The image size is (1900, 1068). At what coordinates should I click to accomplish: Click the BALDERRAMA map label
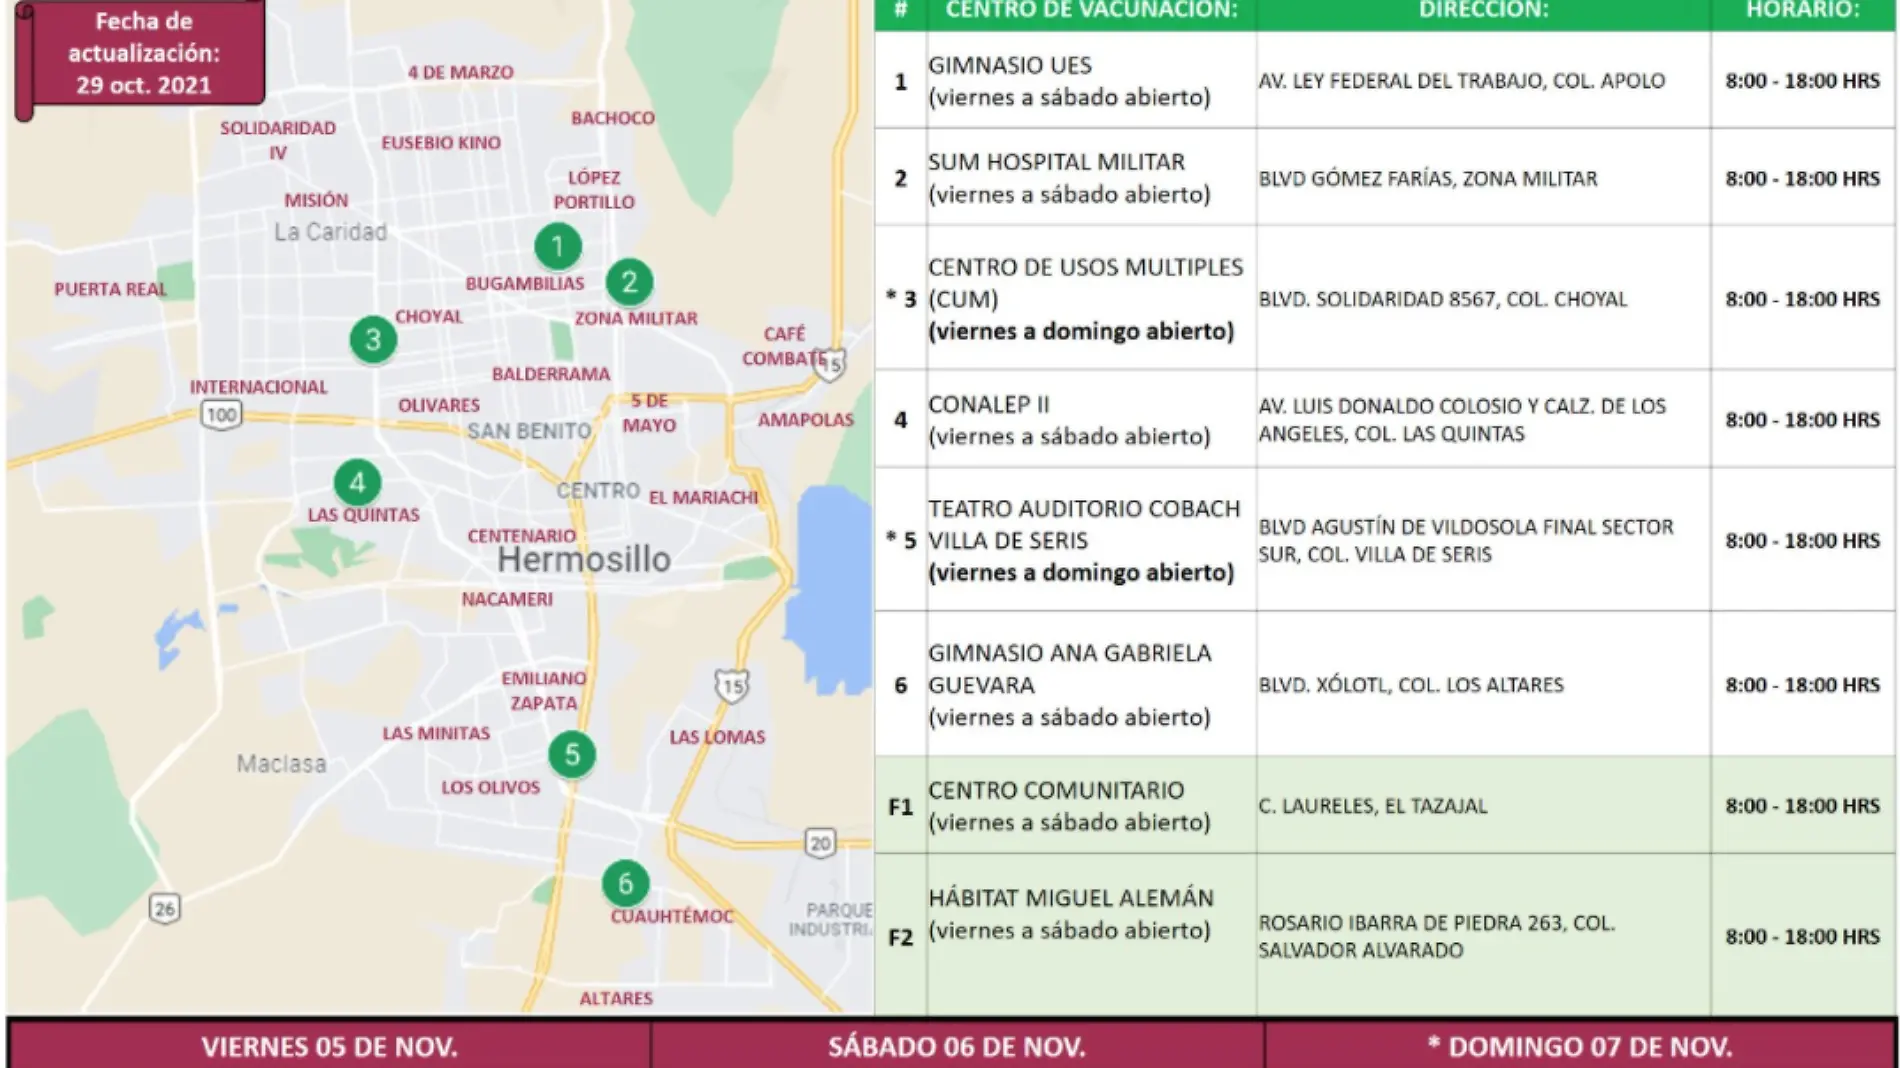pos(551,374)
